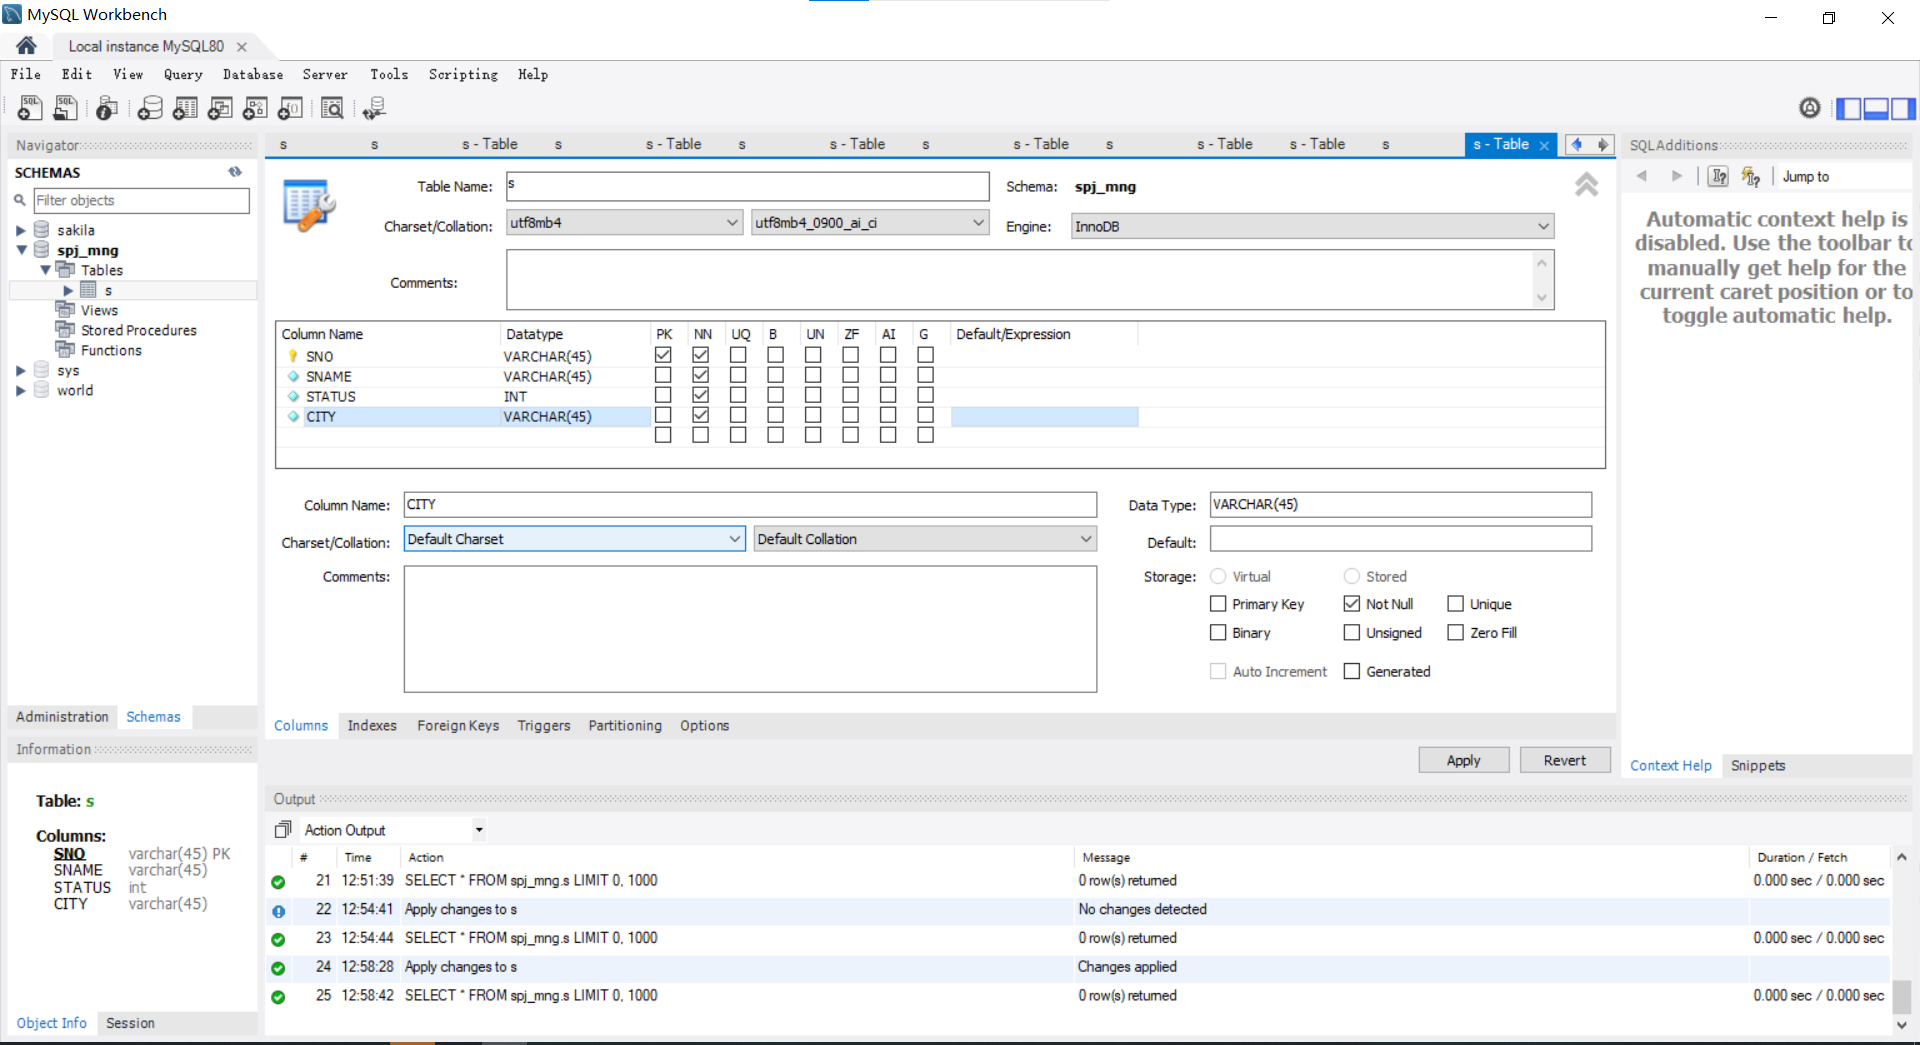Open the Default Collation dropdown
This screenshot has height=1045, width=1920.
[x=925, y=539]
